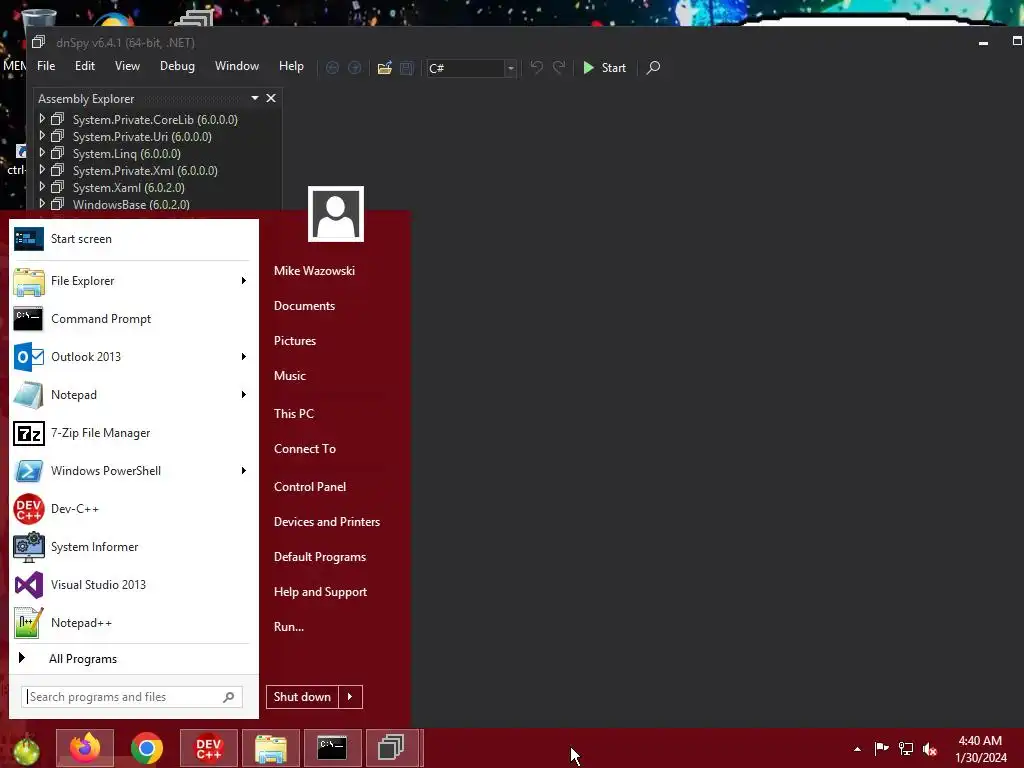Click the undo icon in dnSpy toolbar
This screenshot has width=1024, height=768.
coord(536,67)
